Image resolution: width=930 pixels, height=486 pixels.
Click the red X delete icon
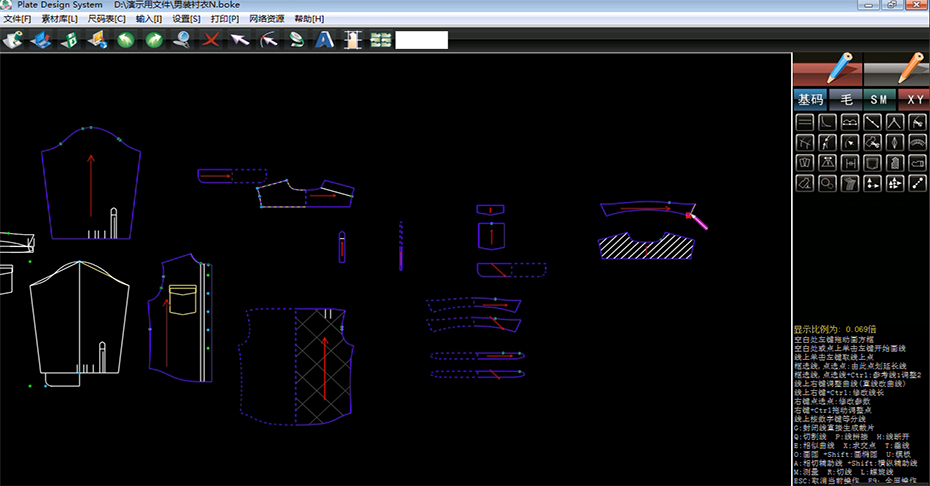click(211, 40)
